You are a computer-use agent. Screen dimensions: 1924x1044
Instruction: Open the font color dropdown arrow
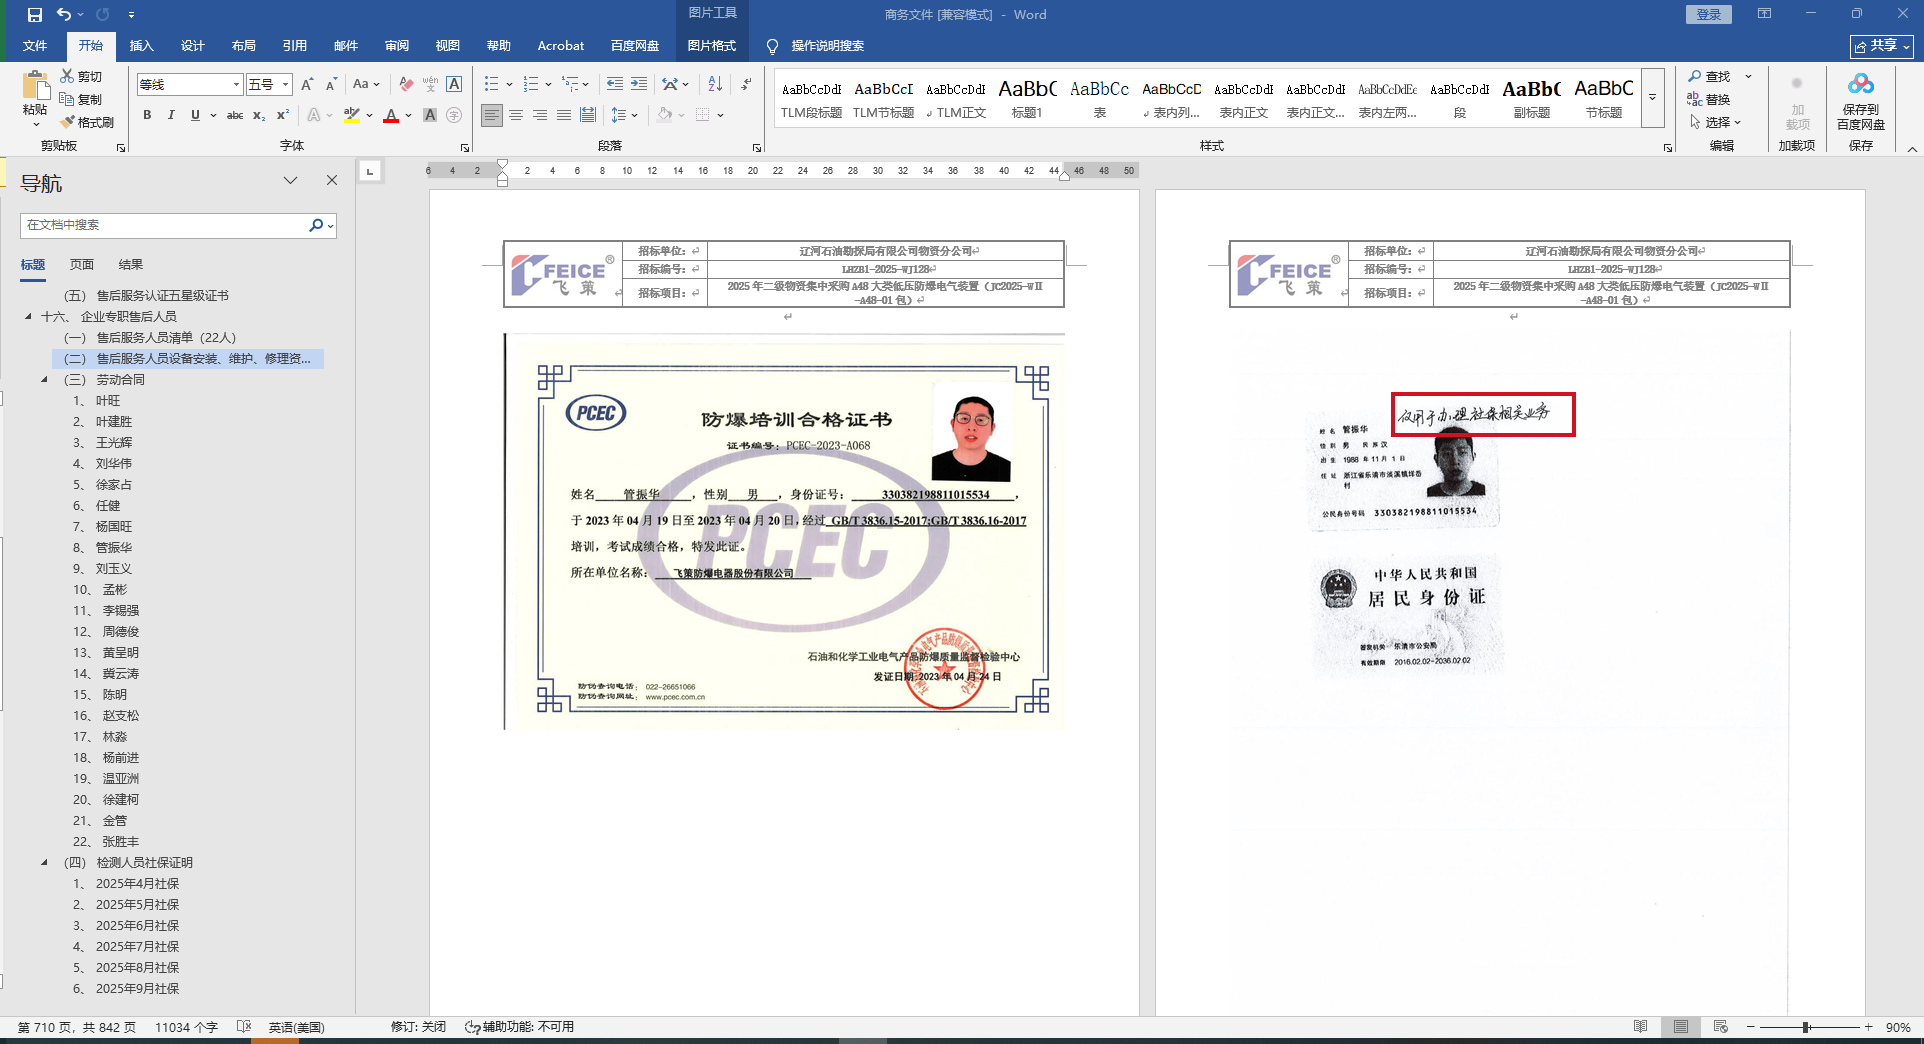point(408,115)
